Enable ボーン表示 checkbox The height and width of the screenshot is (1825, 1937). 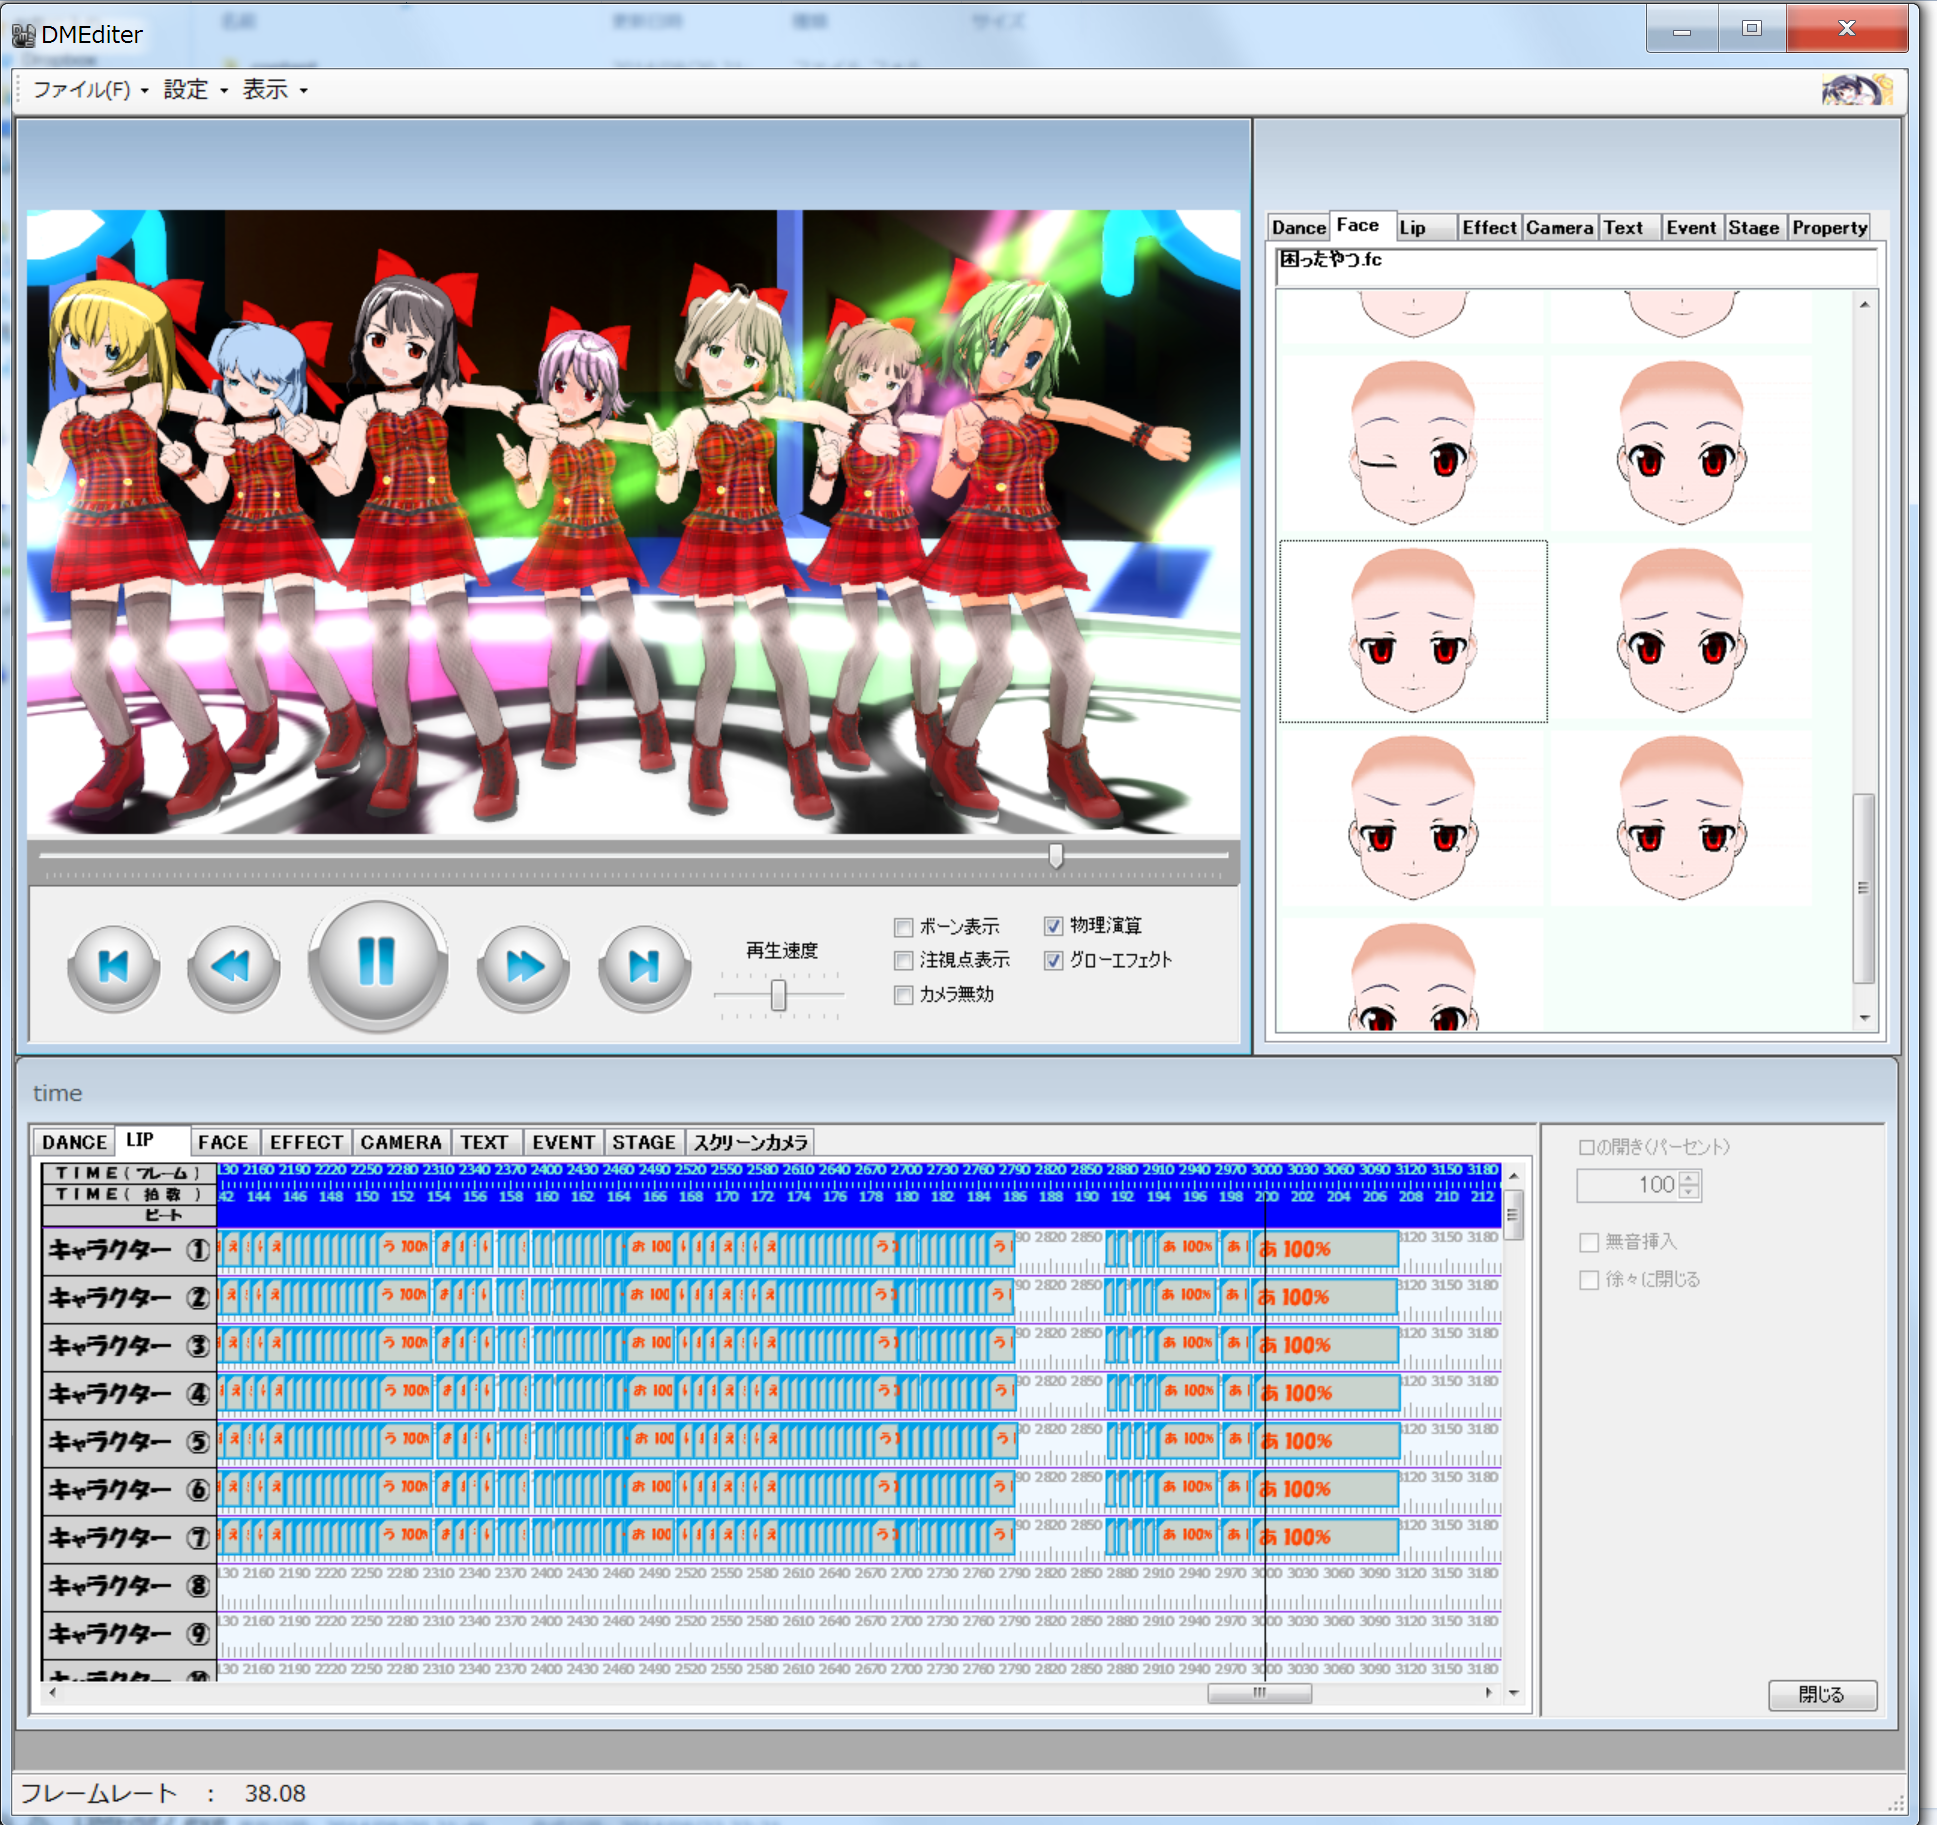(904, 927)
